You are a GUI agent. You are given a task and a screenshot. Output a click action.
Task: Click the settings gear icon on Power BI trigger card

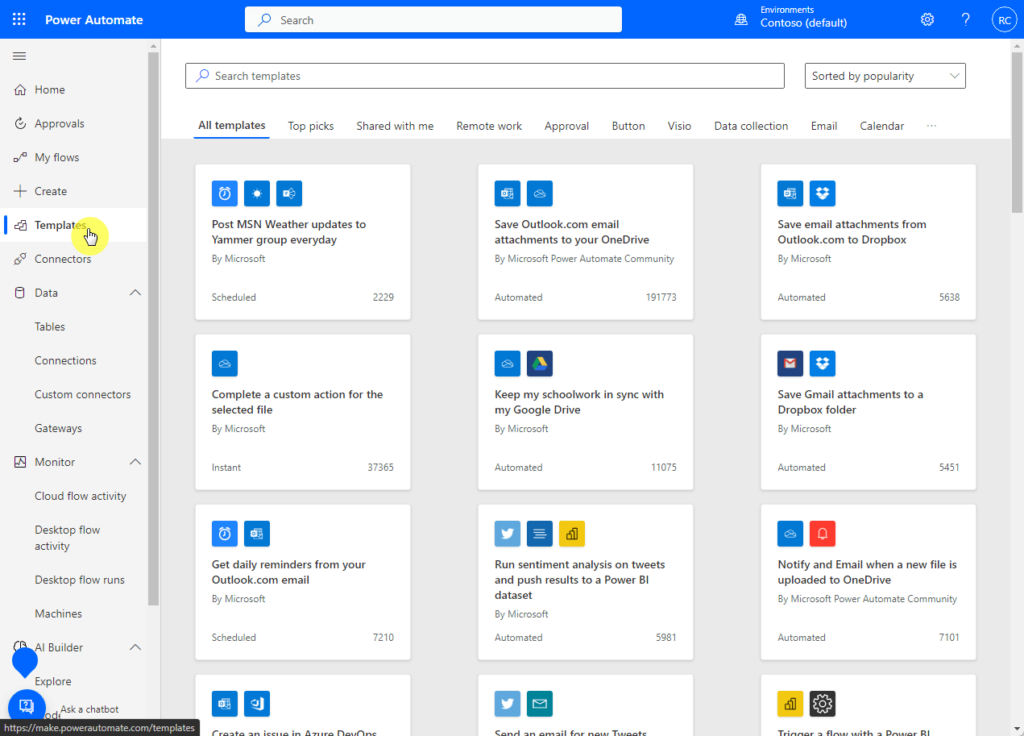822,703
